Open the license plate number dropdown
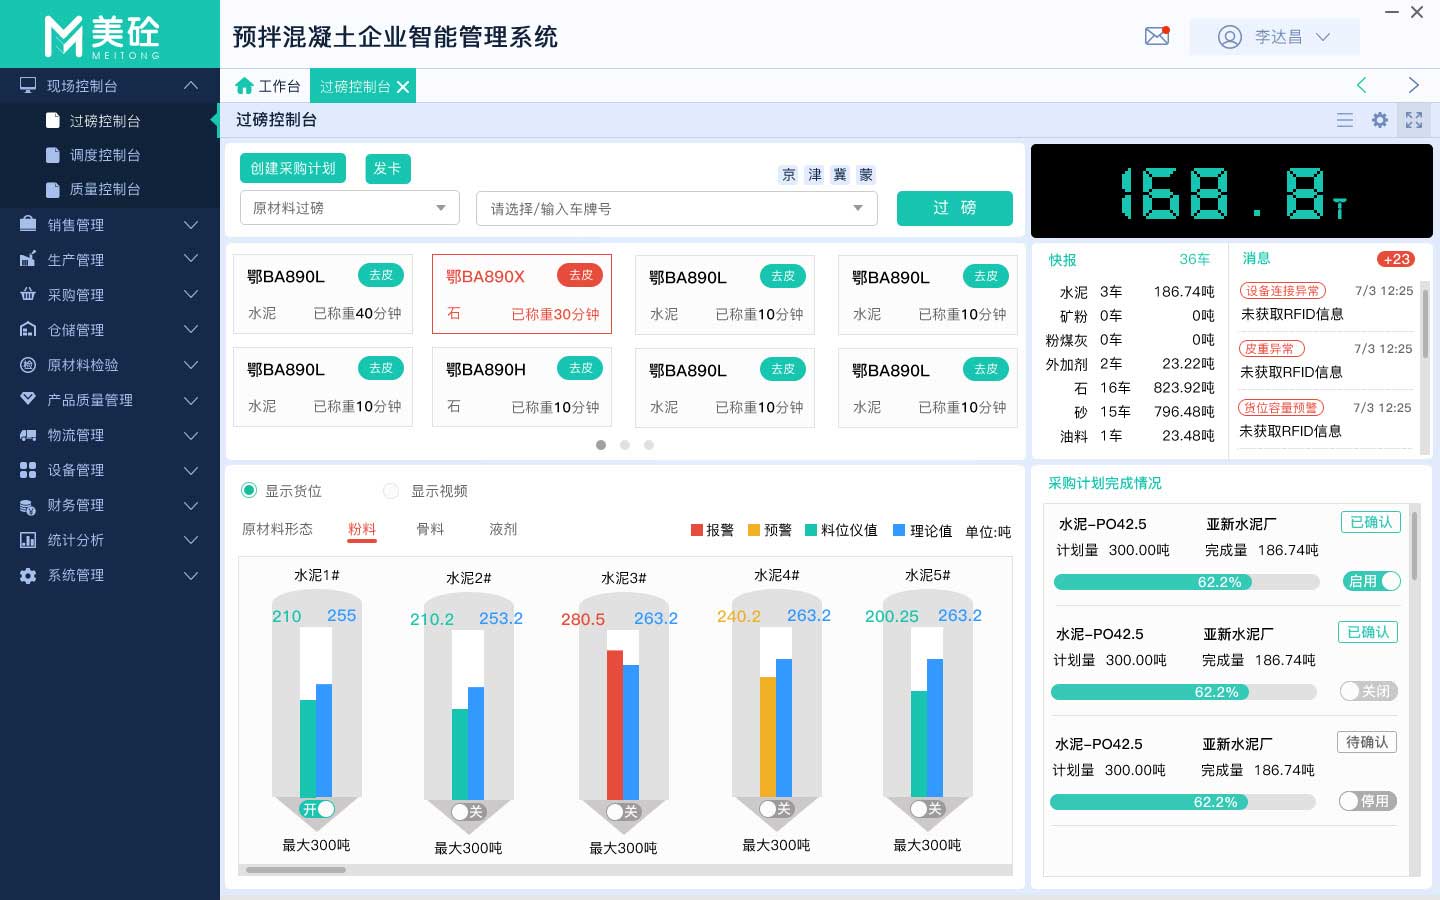This screenshot has width=1440, height=900. (x=676, y=209)
